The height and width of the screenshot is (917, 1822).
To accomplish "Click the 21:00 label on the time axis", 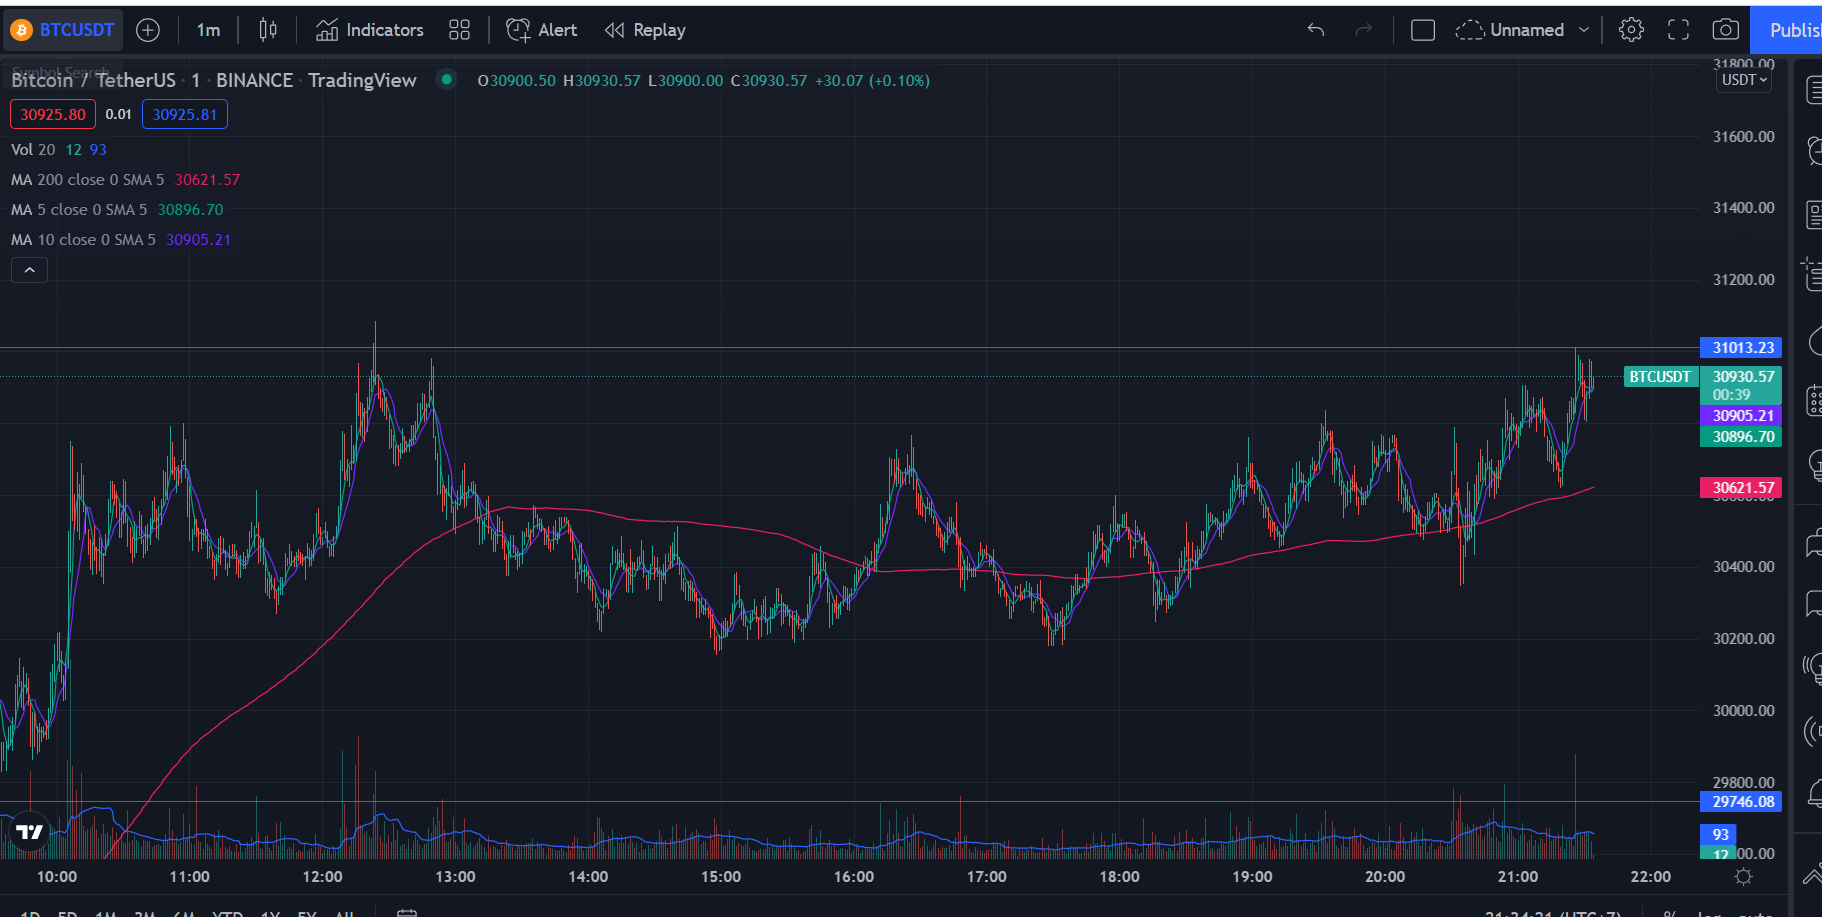I will pos(1518,877).
